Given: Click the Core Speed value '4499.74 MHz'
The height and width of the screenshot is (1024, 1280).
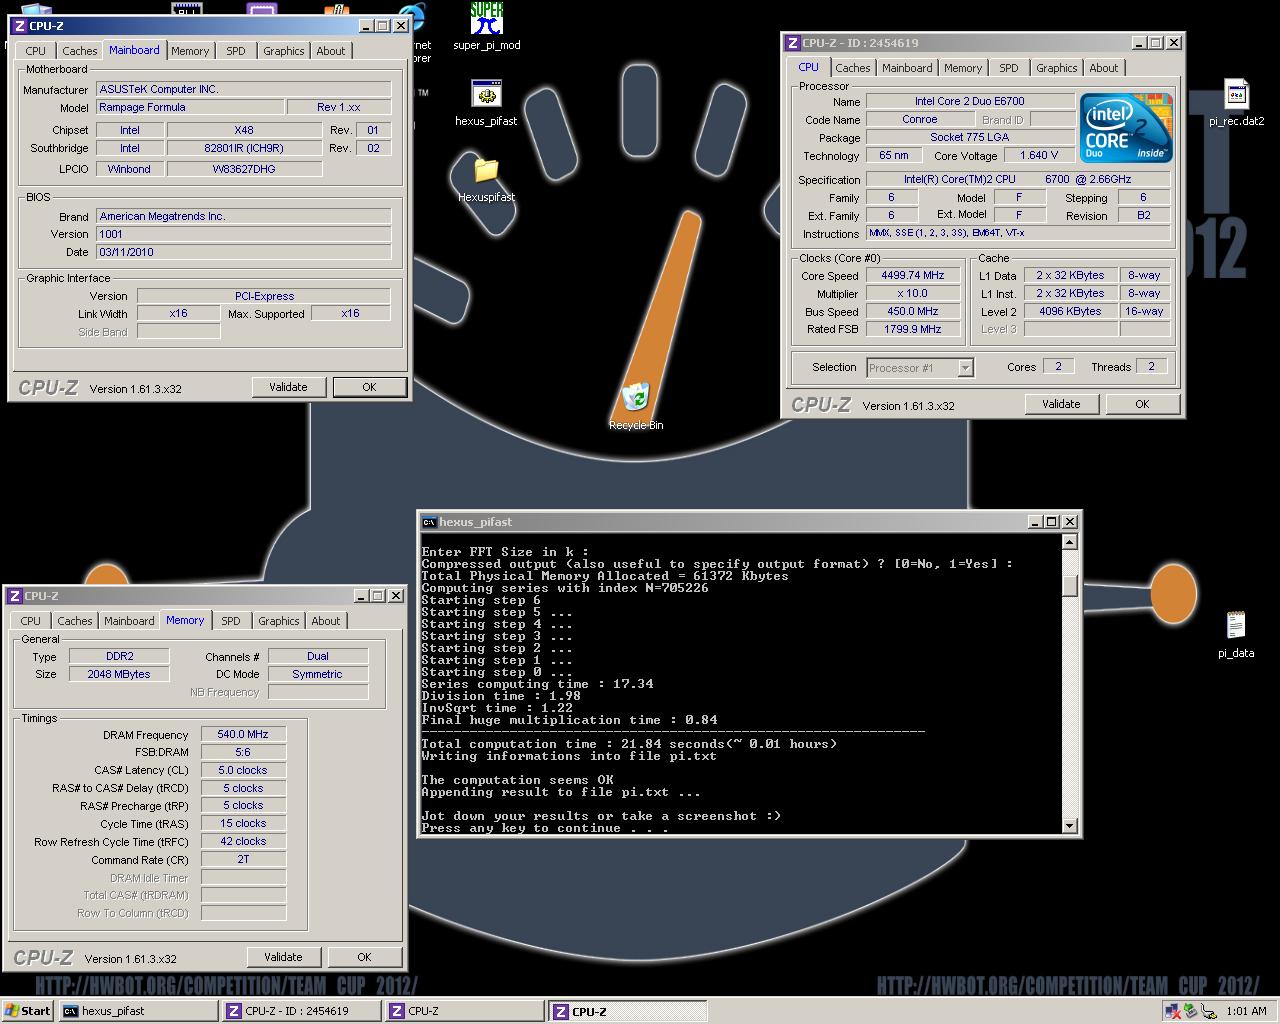Looking at the screenshot, I should point(912,276).
